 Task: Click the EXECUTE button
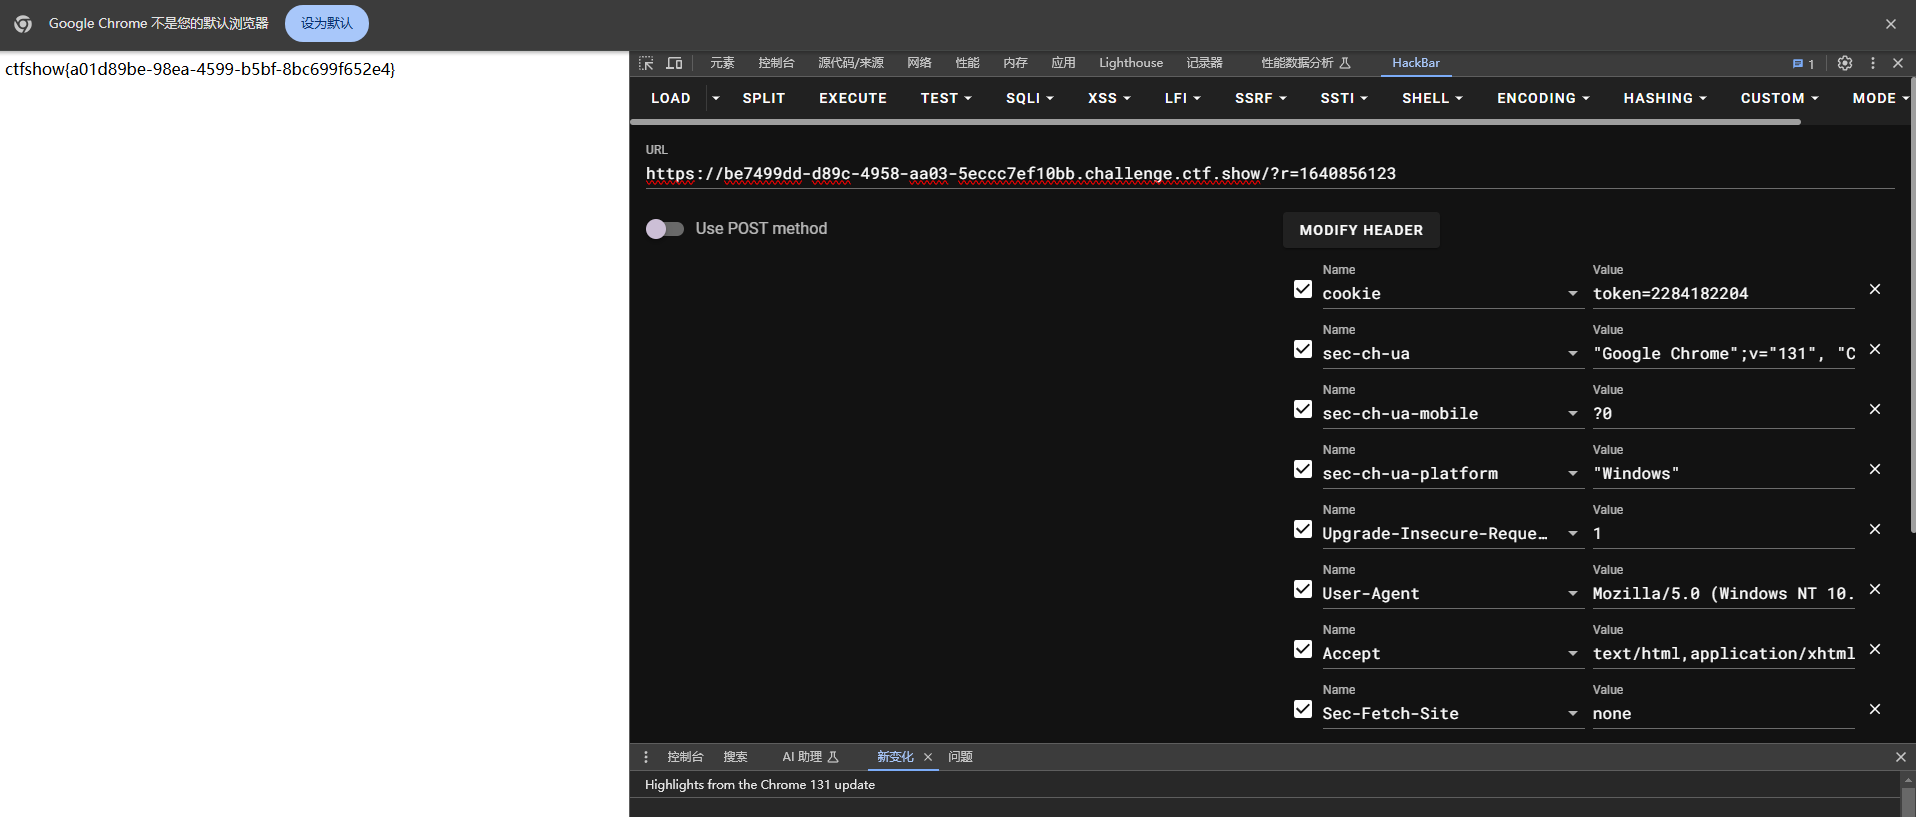click(853, 98)
